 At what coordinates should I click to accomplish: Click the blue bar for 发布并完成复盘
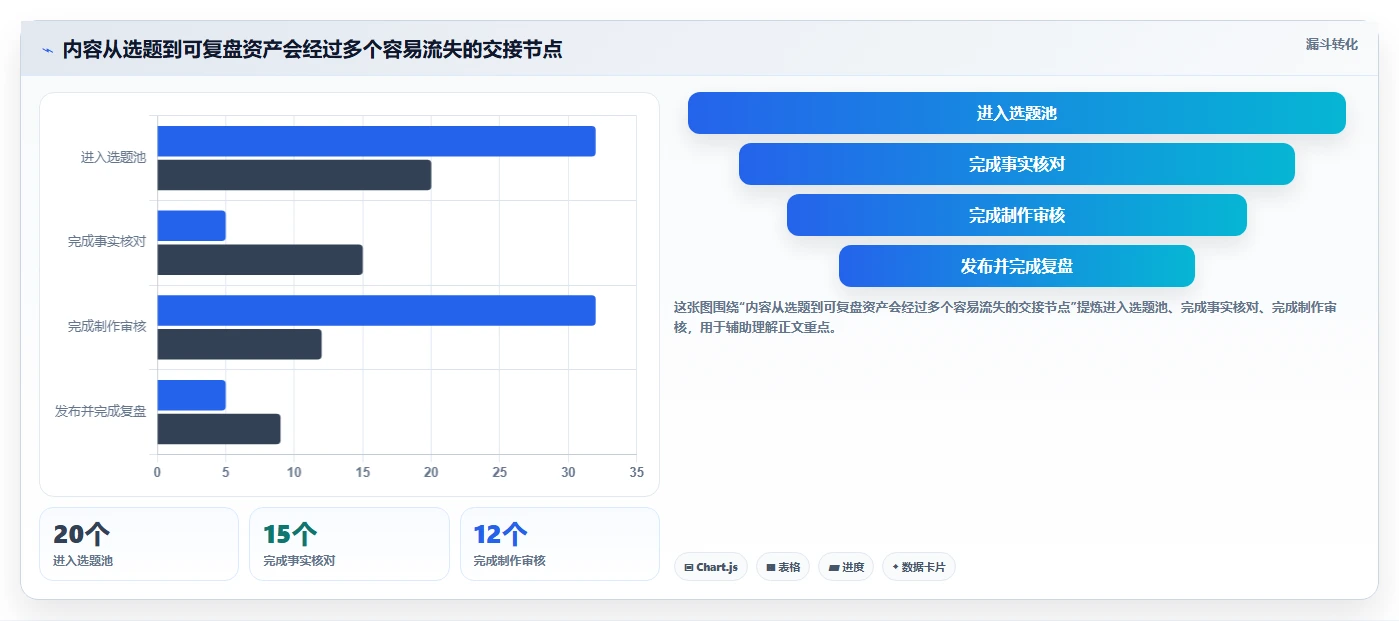pyautogui.click(x=191, y=395)
